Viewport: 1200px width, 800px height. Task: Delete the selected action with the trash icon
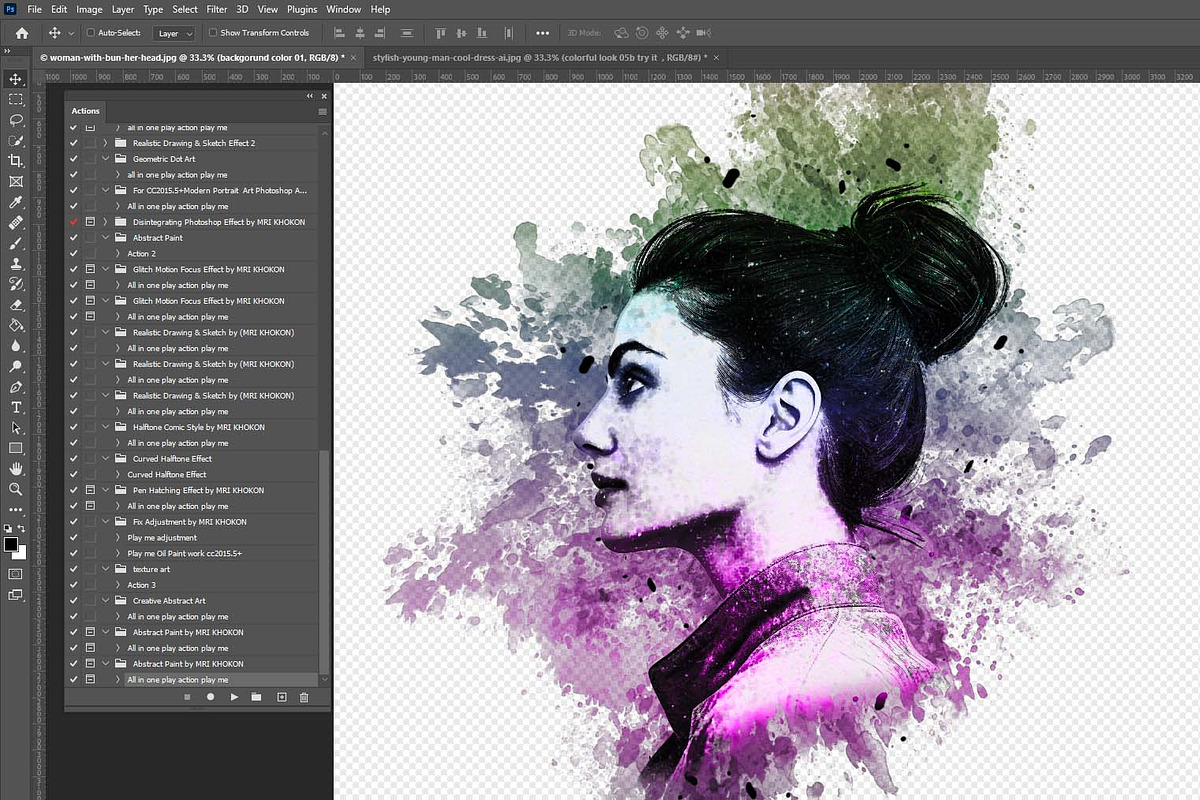point(304,697)
